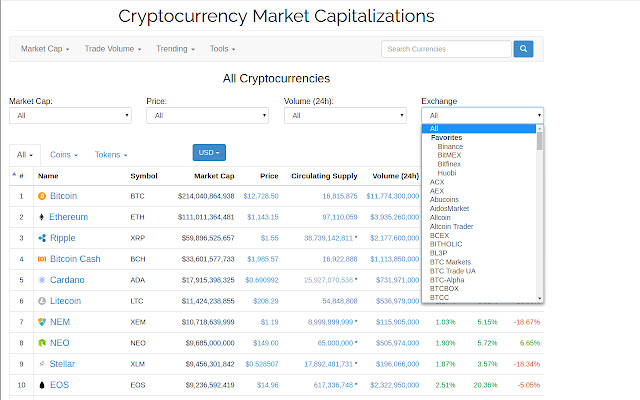The width and height of the screenshot is (640, 400).
Task: Click the blue search magnifier button
Action: pos(523,49)
